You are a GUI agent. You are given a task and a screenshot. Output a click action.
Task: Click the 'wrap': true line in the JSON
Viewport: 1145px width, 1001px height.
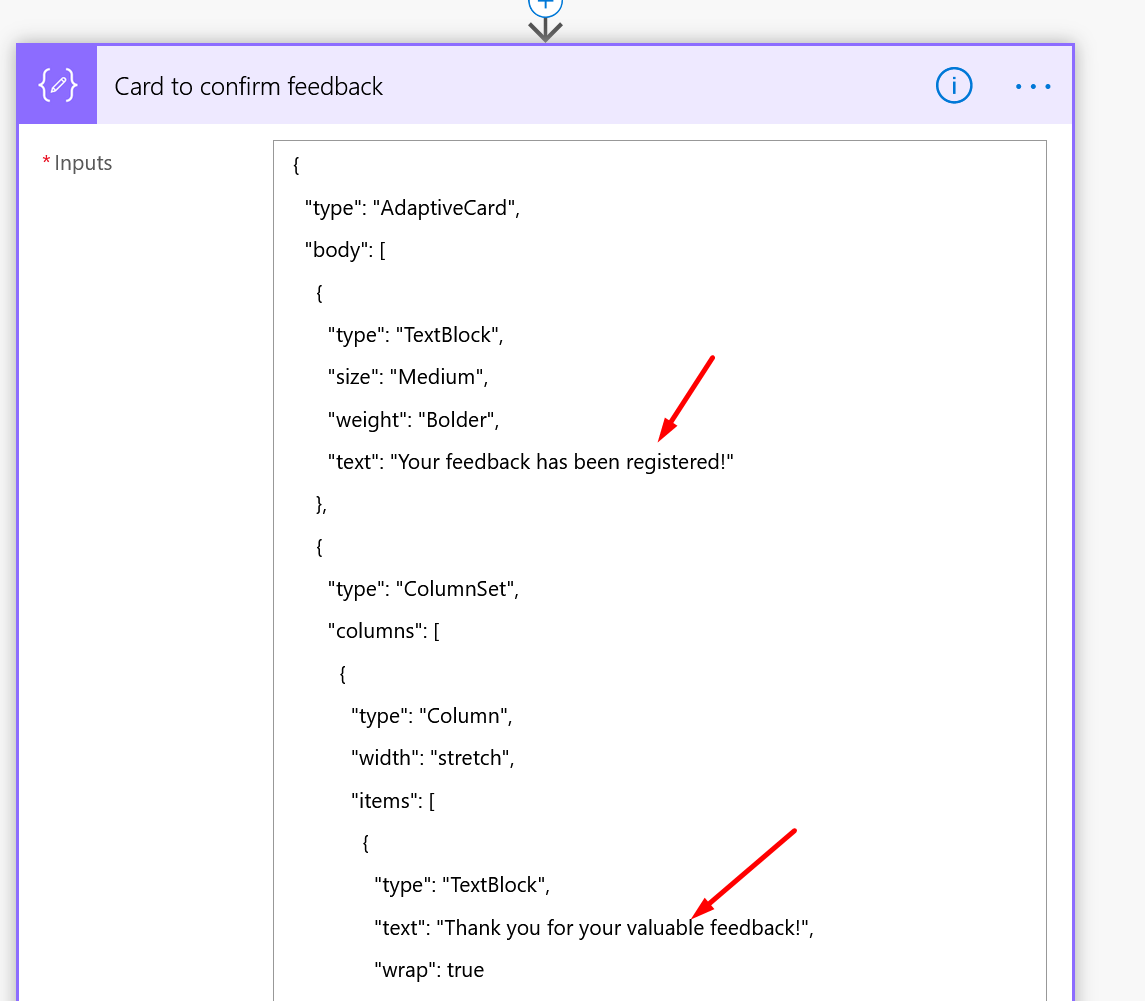click(430, 969)
